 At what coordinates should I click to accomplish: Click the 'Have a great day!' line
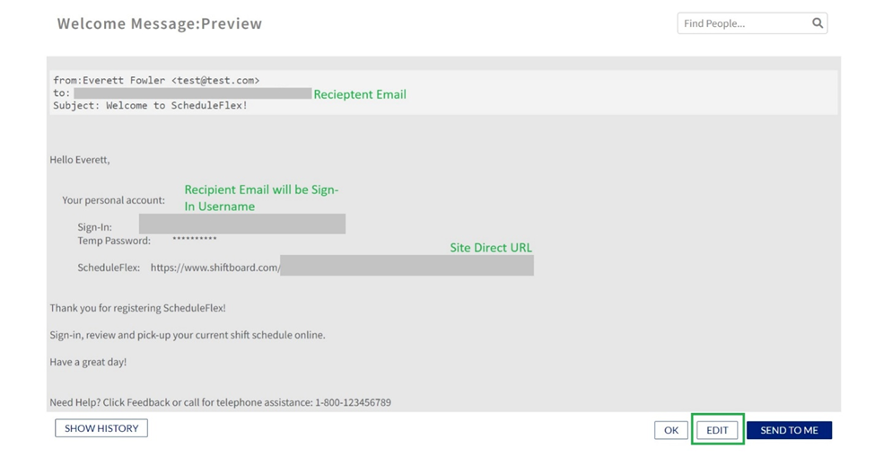[88, 362]
